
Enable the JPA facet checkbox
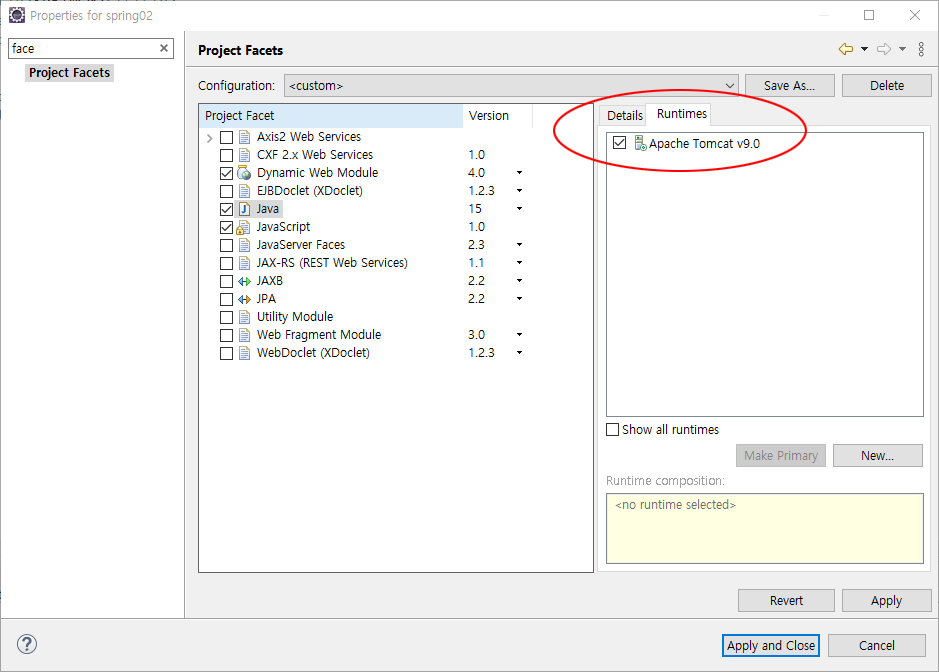(x=226, y=299)
